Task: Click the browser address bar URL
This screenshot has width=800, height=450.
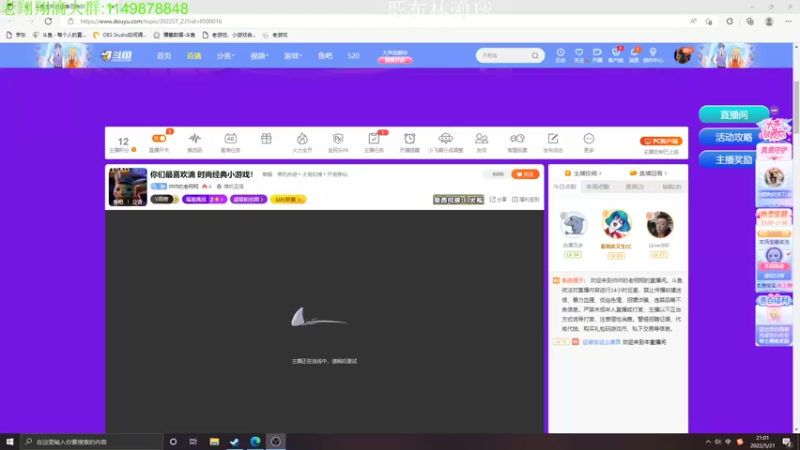Action: [151, 21]
